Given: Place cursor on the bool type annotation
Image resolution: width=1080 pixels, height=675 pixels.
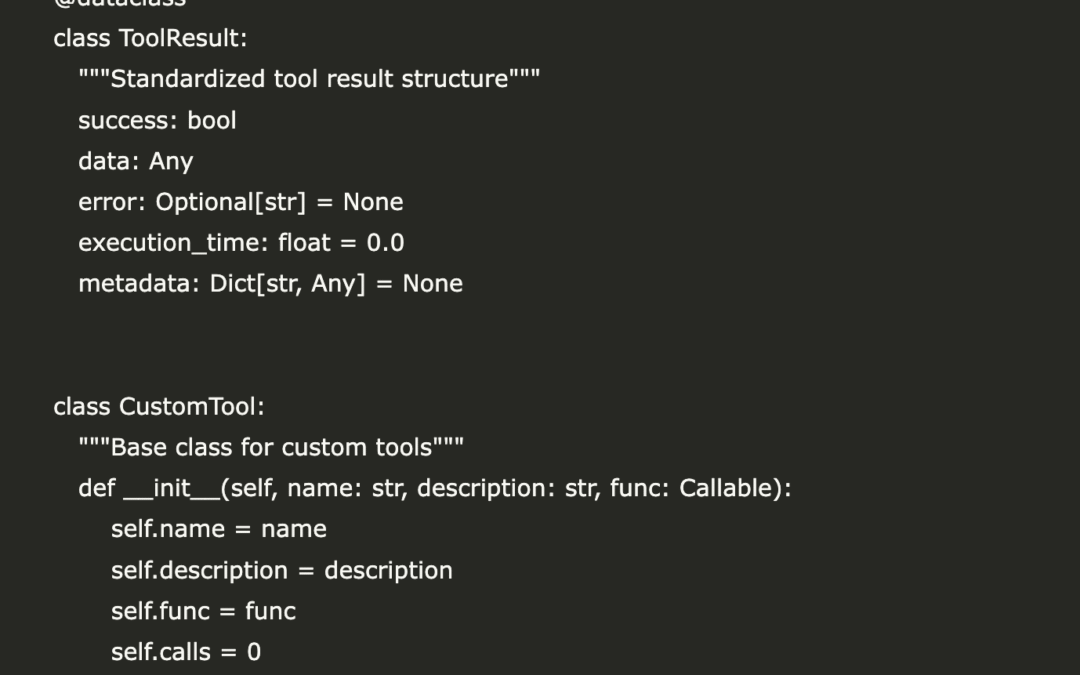Looking at the screenshot, I should pos(212,120).
